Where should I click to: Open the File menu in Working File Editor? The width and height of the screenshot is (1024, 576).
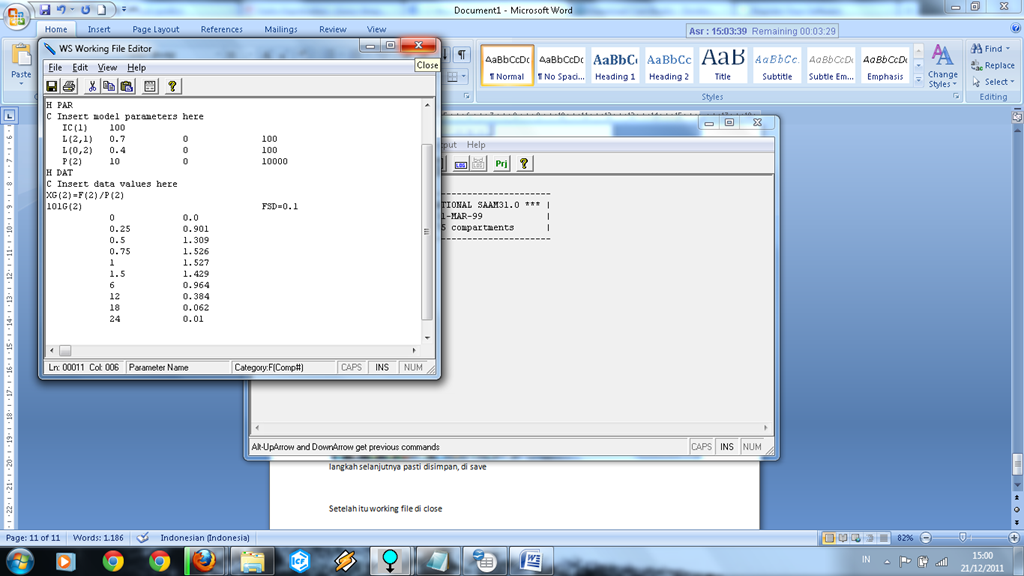pos(55,67)
